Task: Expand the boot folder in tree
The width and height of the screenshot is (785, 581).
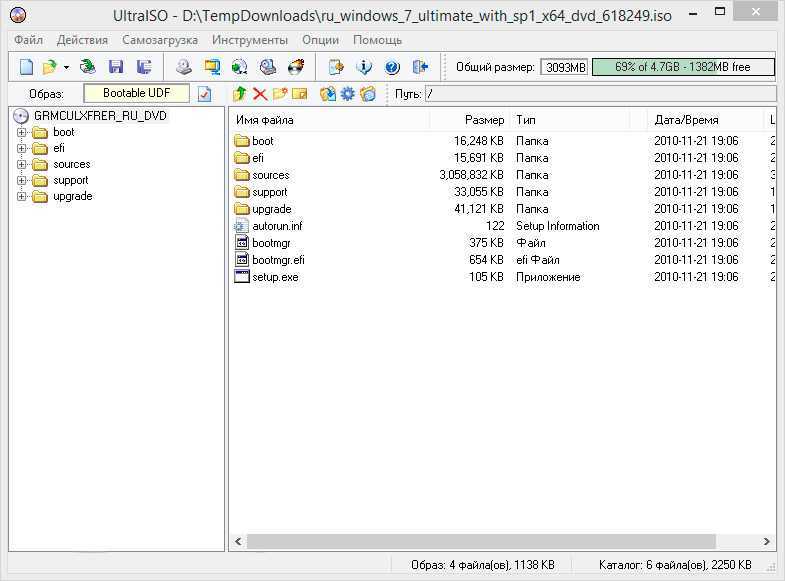Action: click(22, 133)
